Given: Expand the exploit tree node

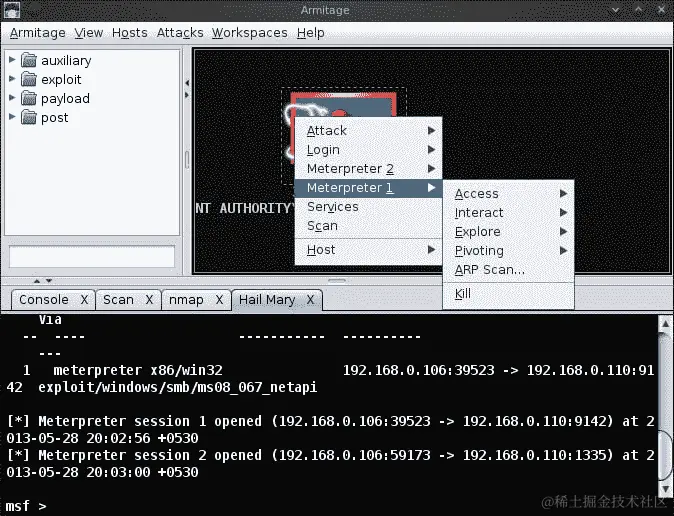Looking at the screenshot, I should tap(12, 79).
